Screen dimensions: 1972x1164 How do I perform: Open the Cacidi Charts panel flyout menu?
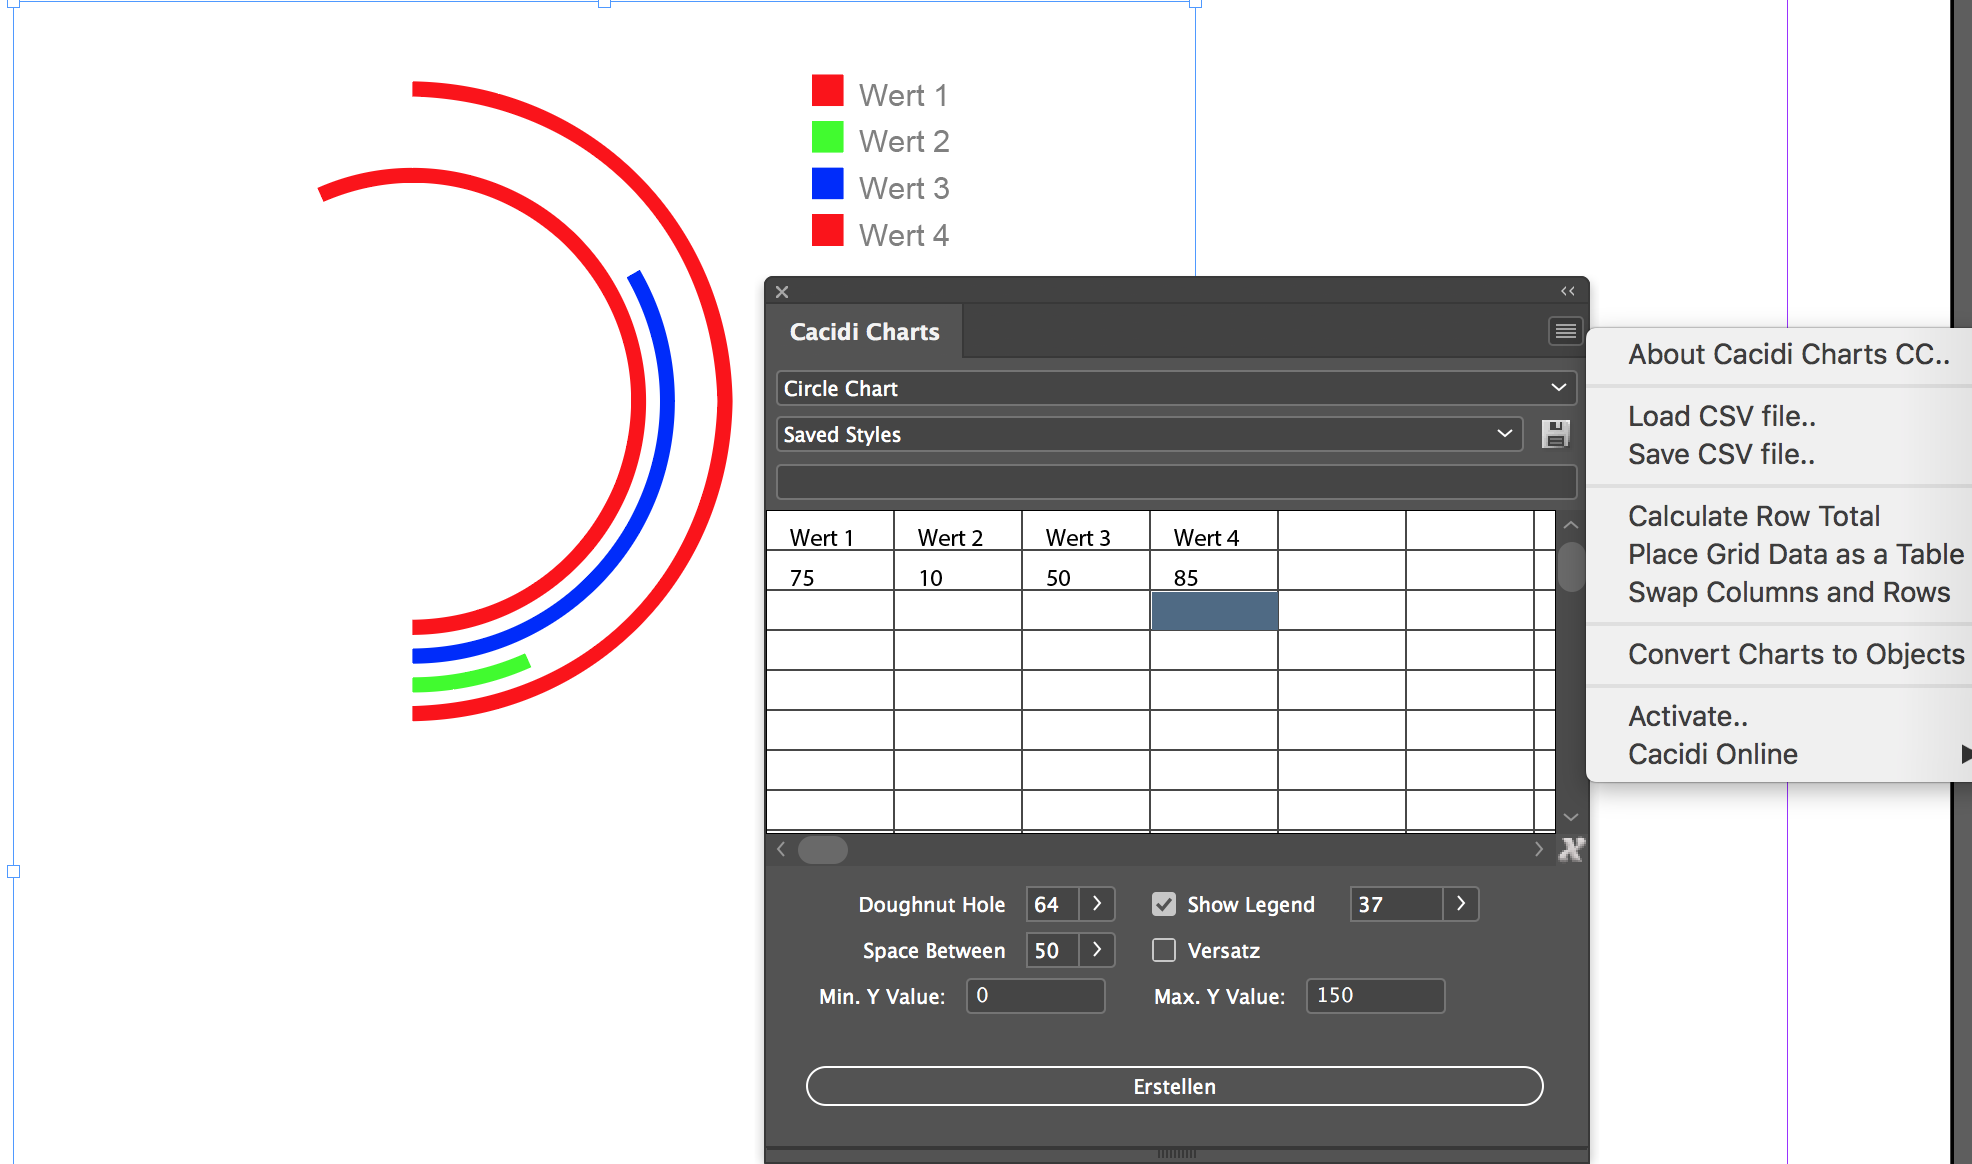pyautogui.click(x=1564, y=331)
